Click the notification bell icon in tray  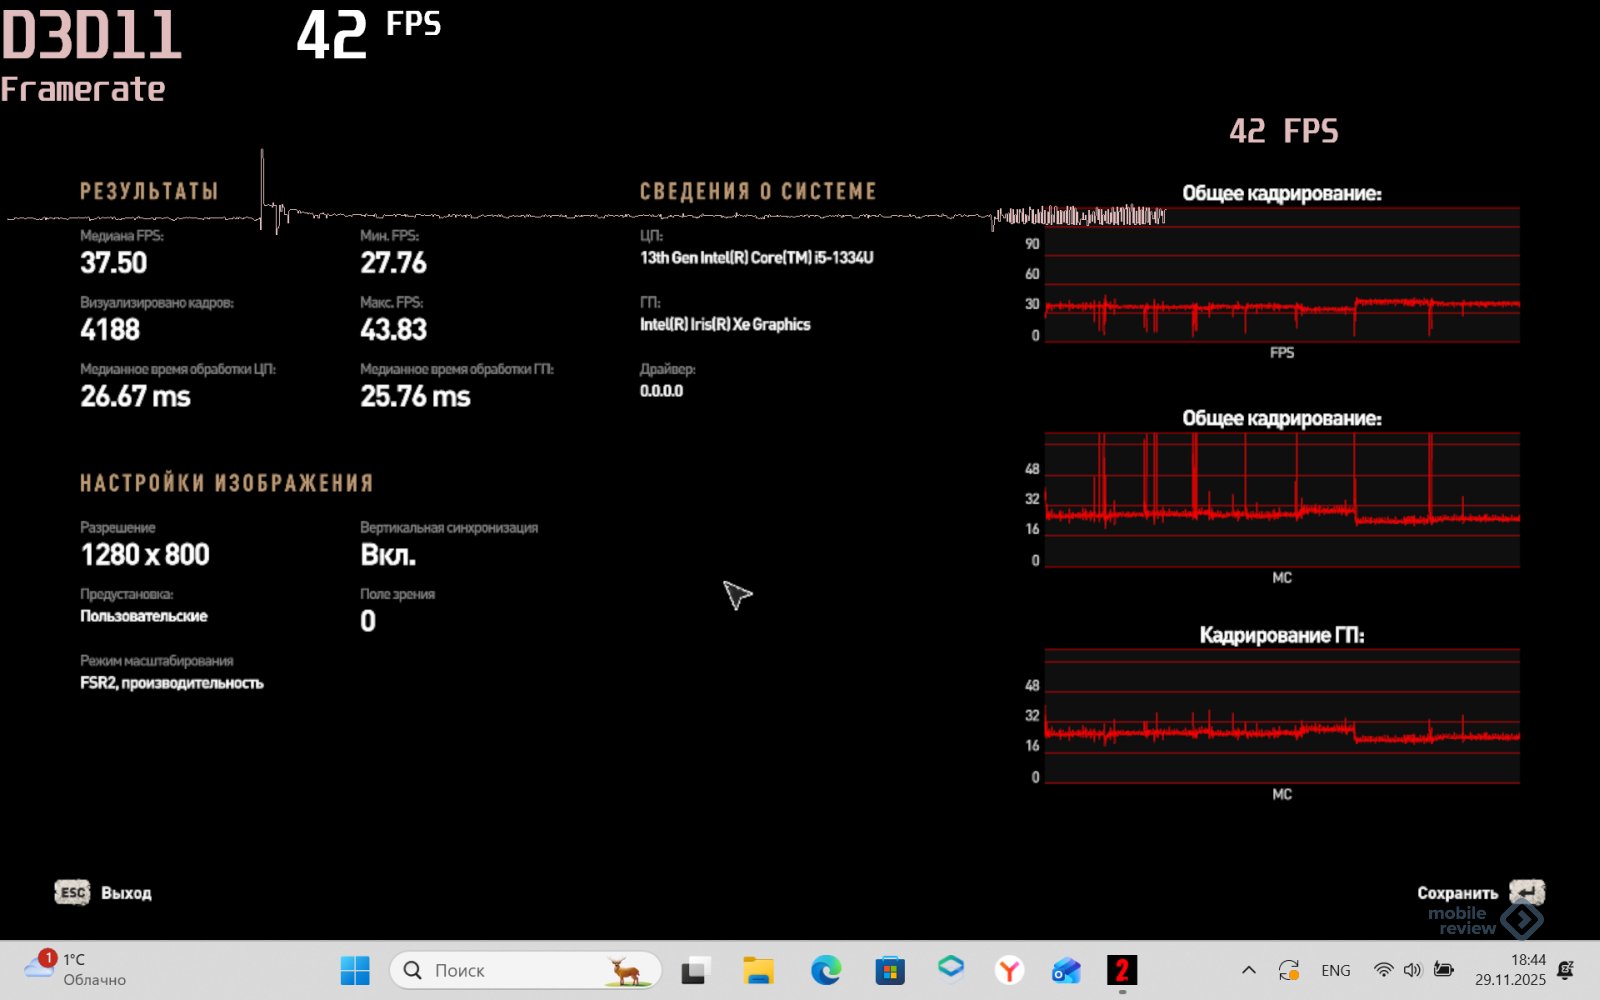pos(1566,970)
